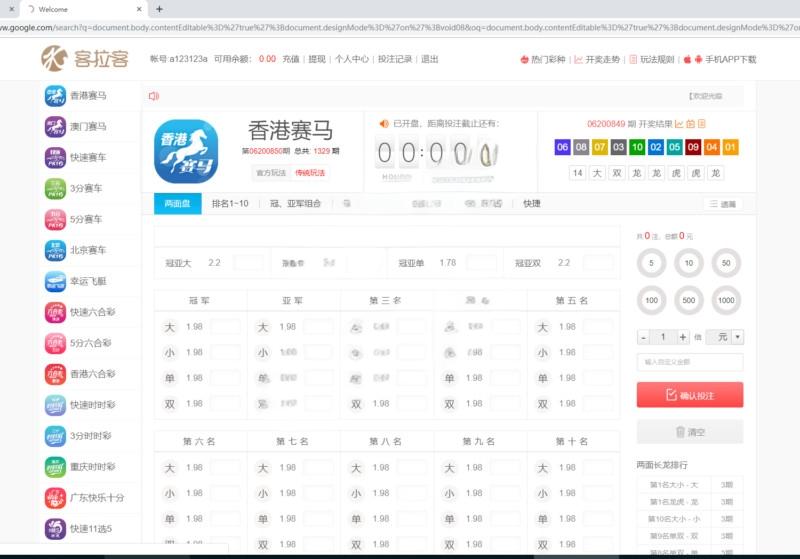Open the 元 currency unit dropdown
The width and height of the screenshot is (800, 559).
(x=724, y=337)
